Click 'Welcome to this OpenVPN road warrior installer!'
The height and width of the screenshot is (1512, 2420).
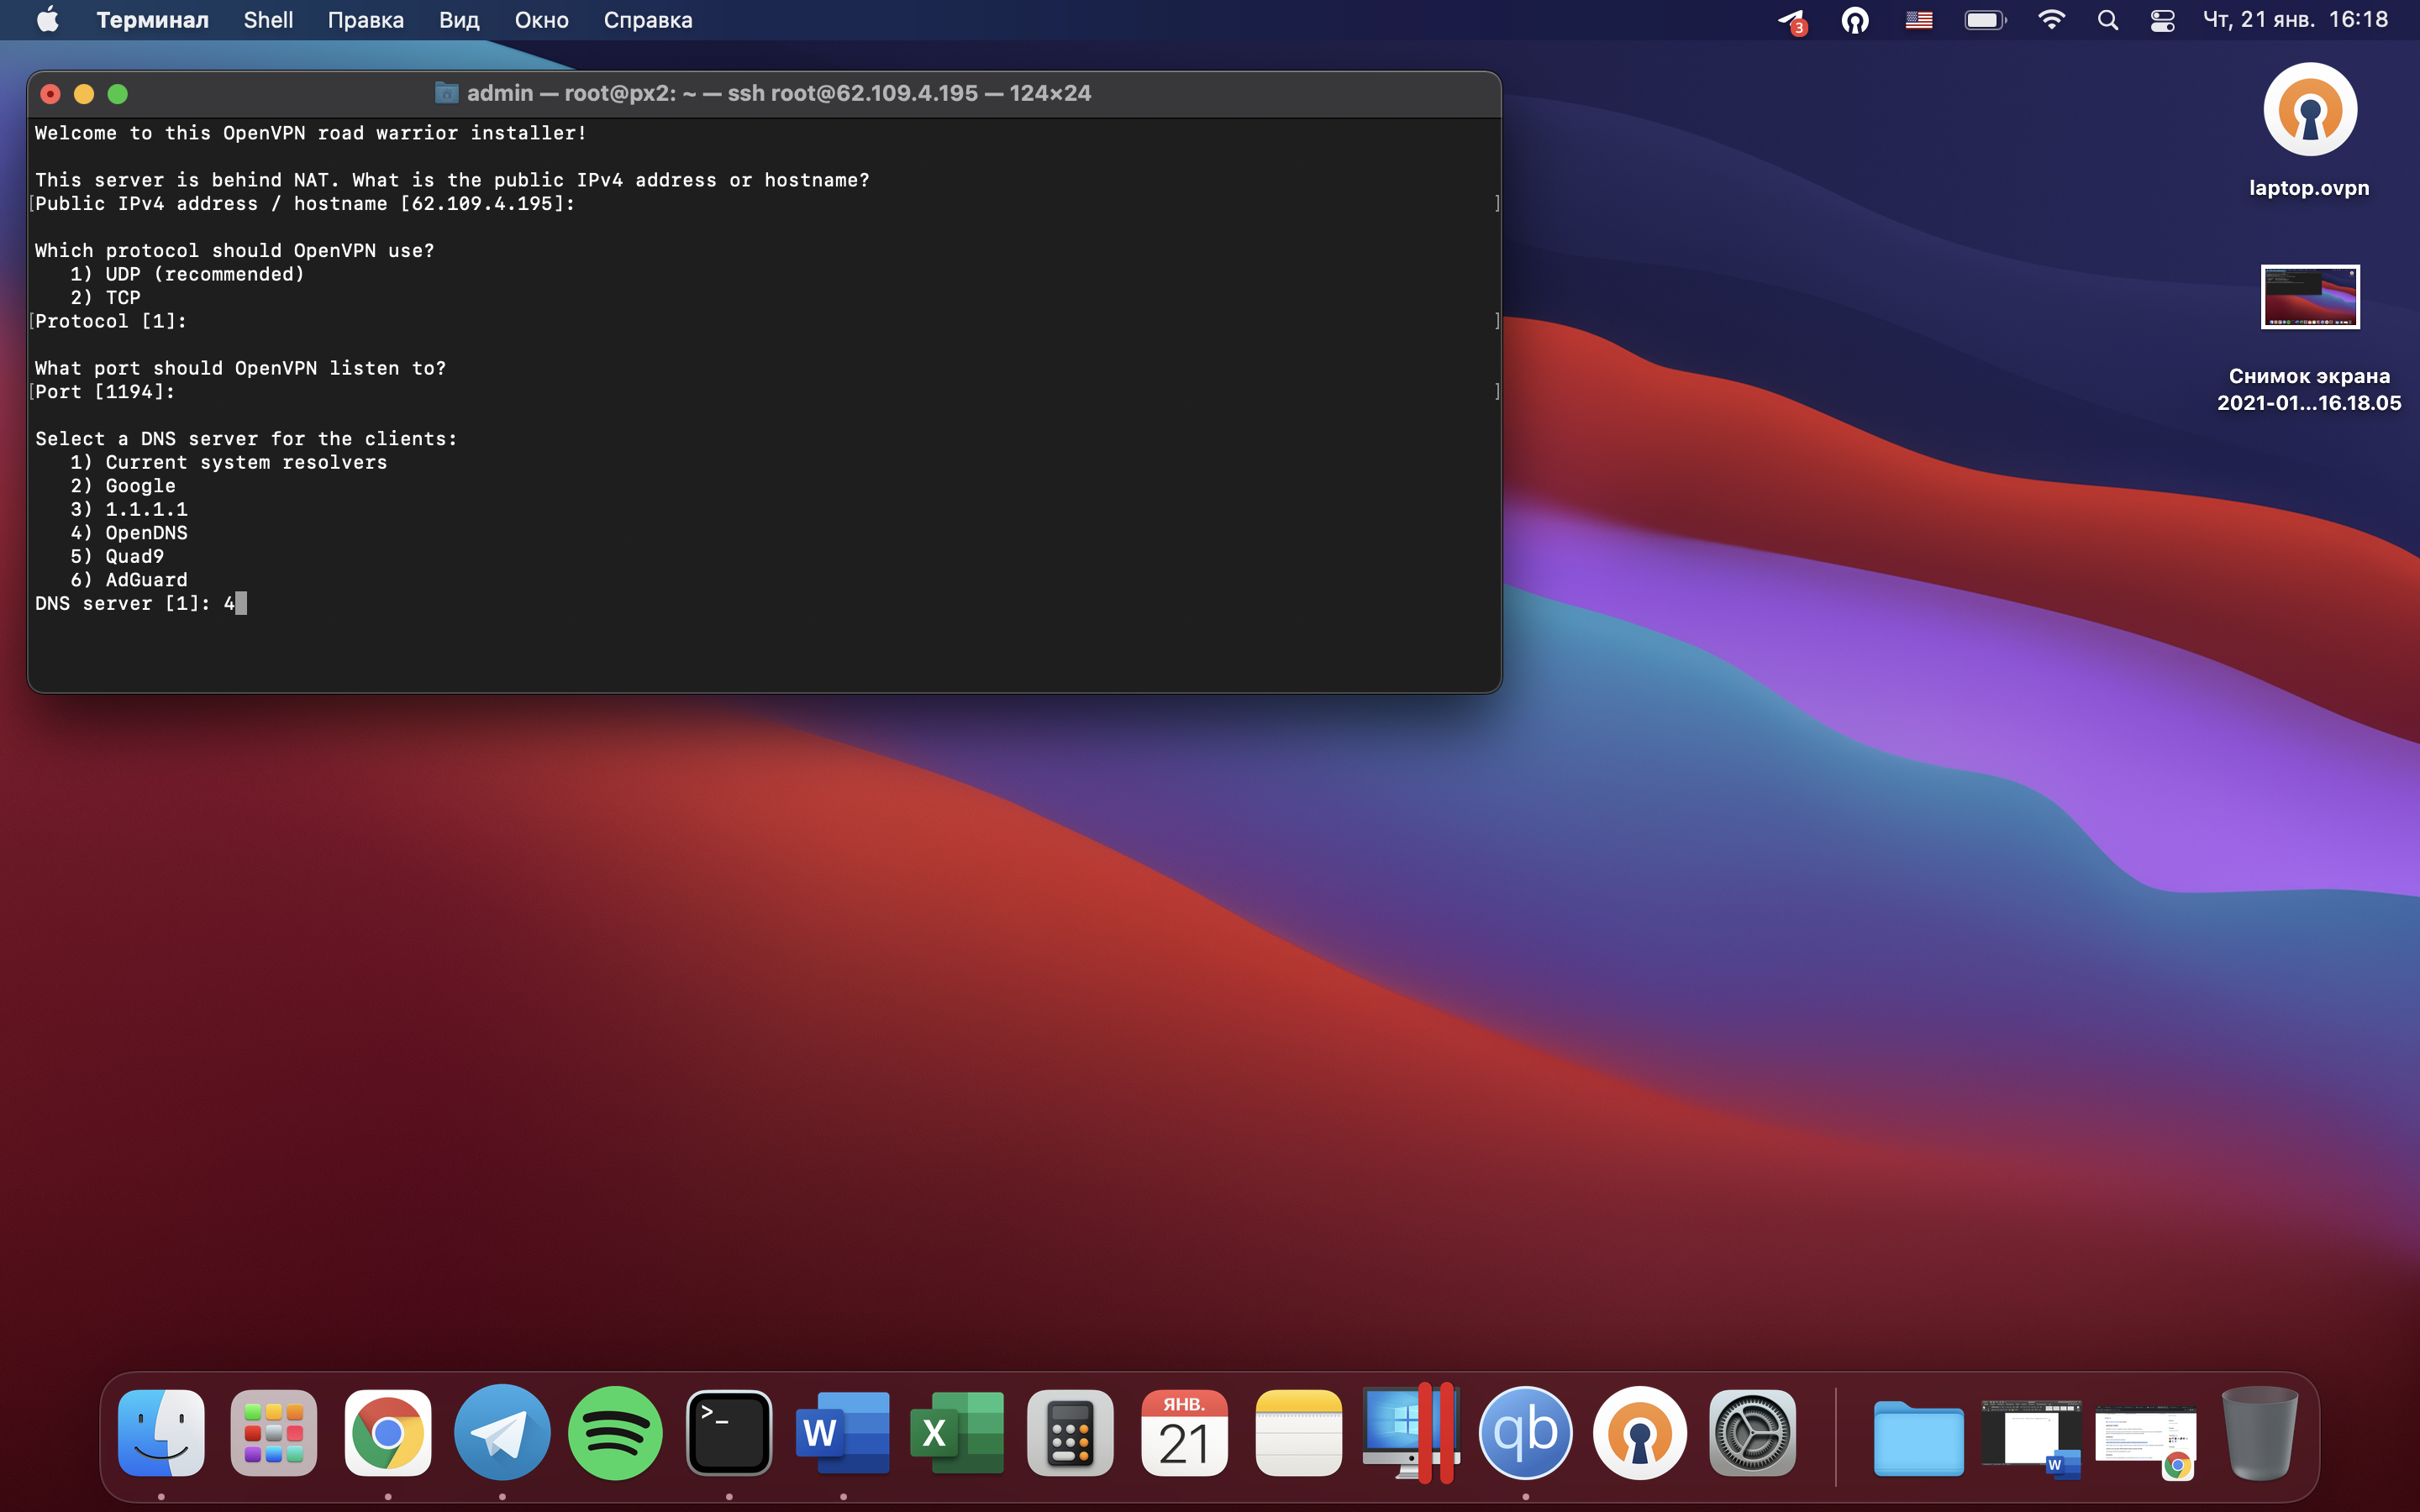[311, 133]
